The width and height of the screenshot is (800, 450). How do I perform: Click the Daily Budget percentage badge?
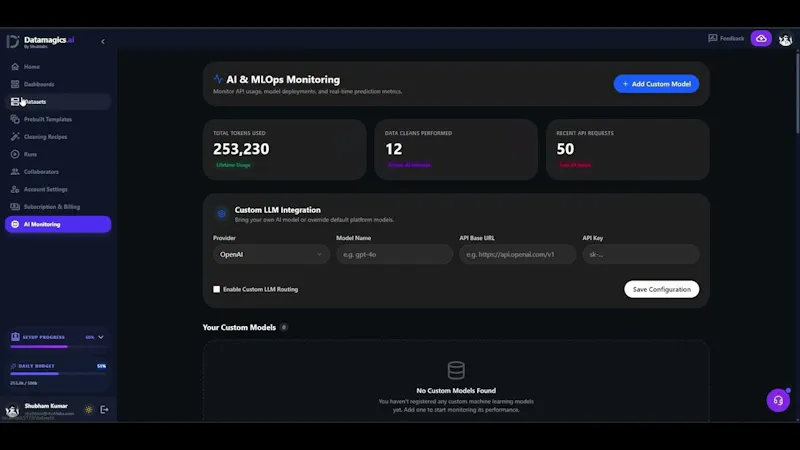tap(102, 366)
